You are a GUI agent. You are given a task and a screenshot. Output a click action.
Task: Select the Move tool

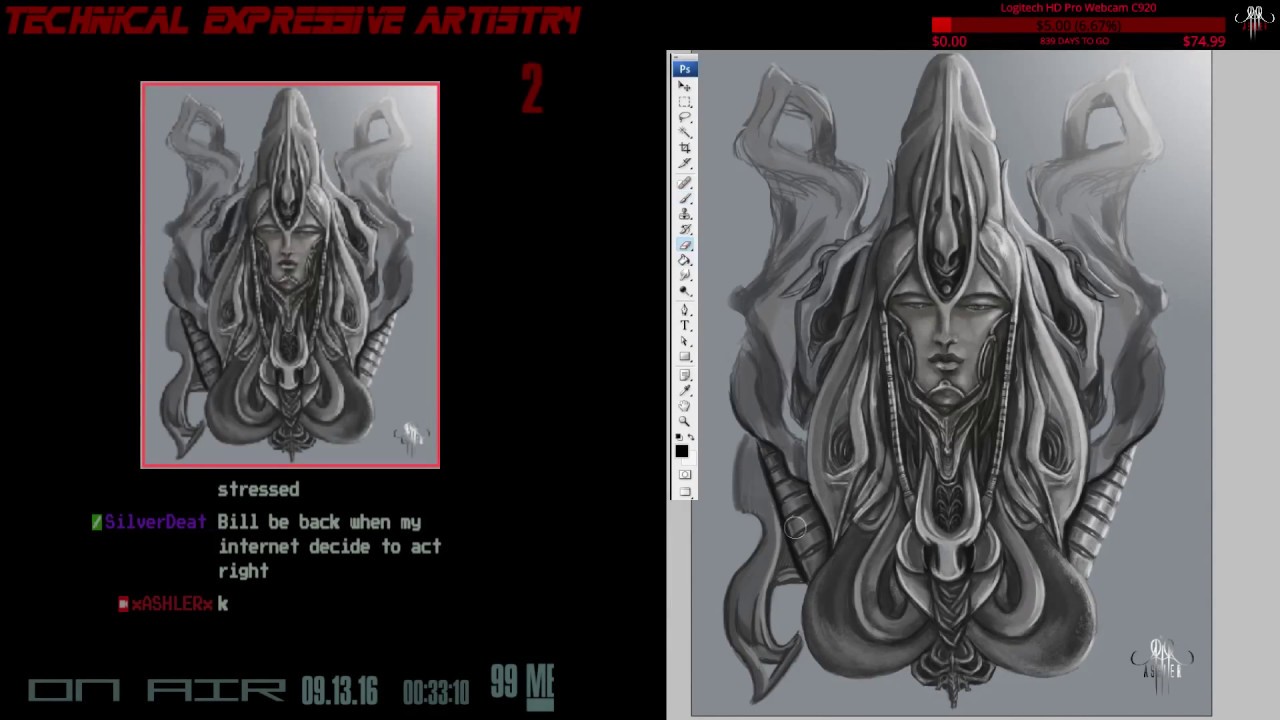[685, 86]
